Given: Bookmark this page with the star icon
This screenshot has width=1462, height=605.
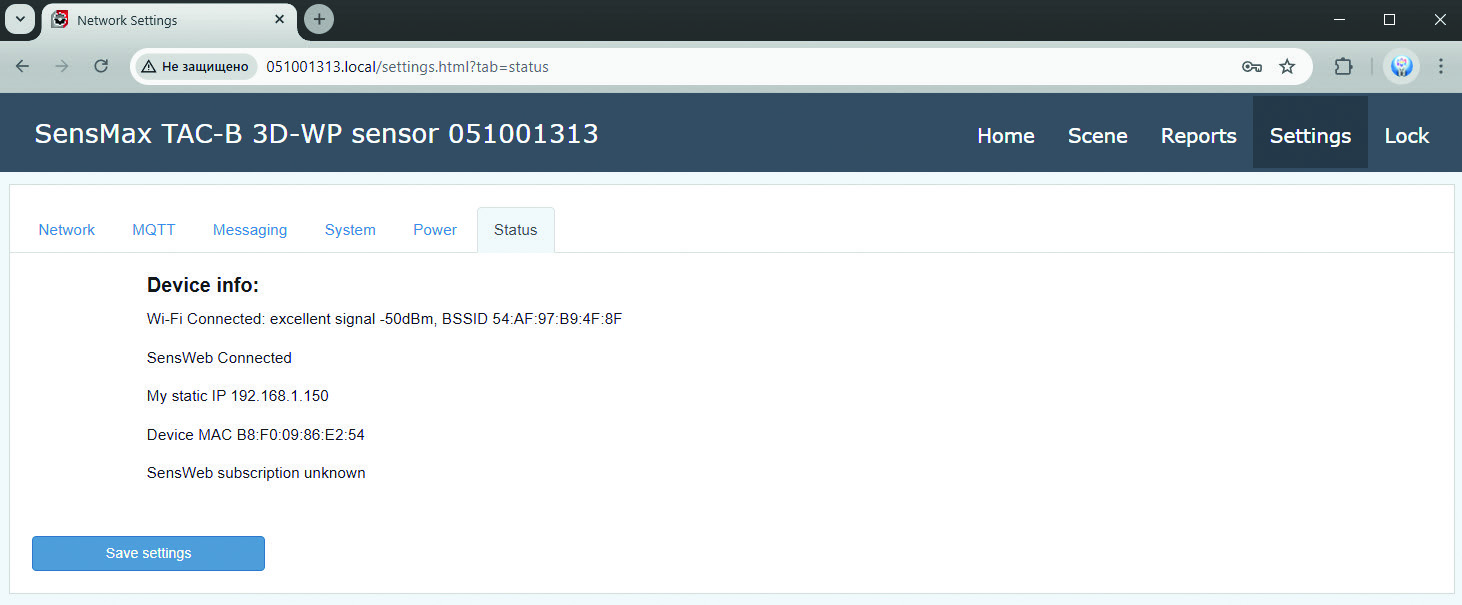Looking at the screenshot, I should coord(1287,67).
